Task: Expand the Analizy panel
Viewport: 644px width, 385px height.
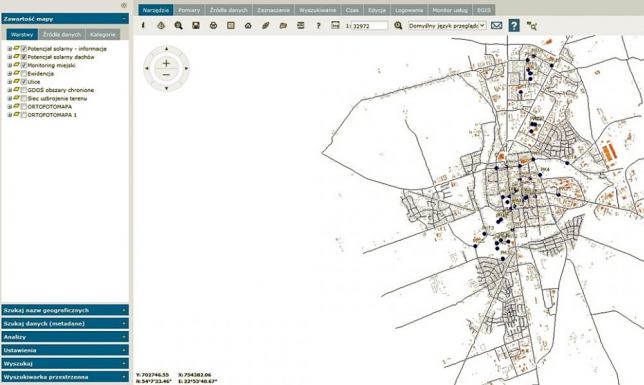Action: 65,337
